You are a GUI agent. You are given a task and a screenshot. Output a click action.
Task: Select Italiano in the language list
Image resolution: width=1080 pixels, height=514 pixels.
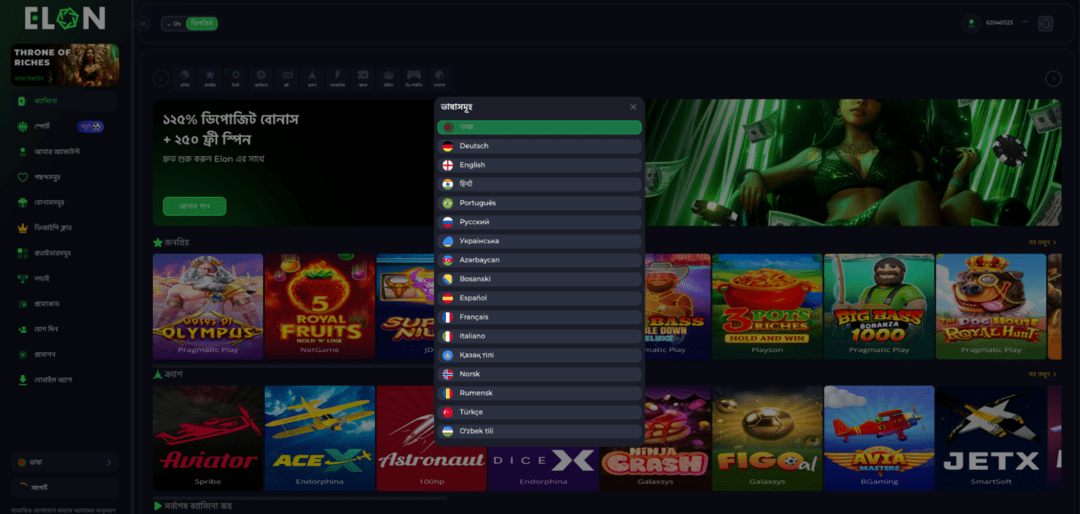[539, 336]
